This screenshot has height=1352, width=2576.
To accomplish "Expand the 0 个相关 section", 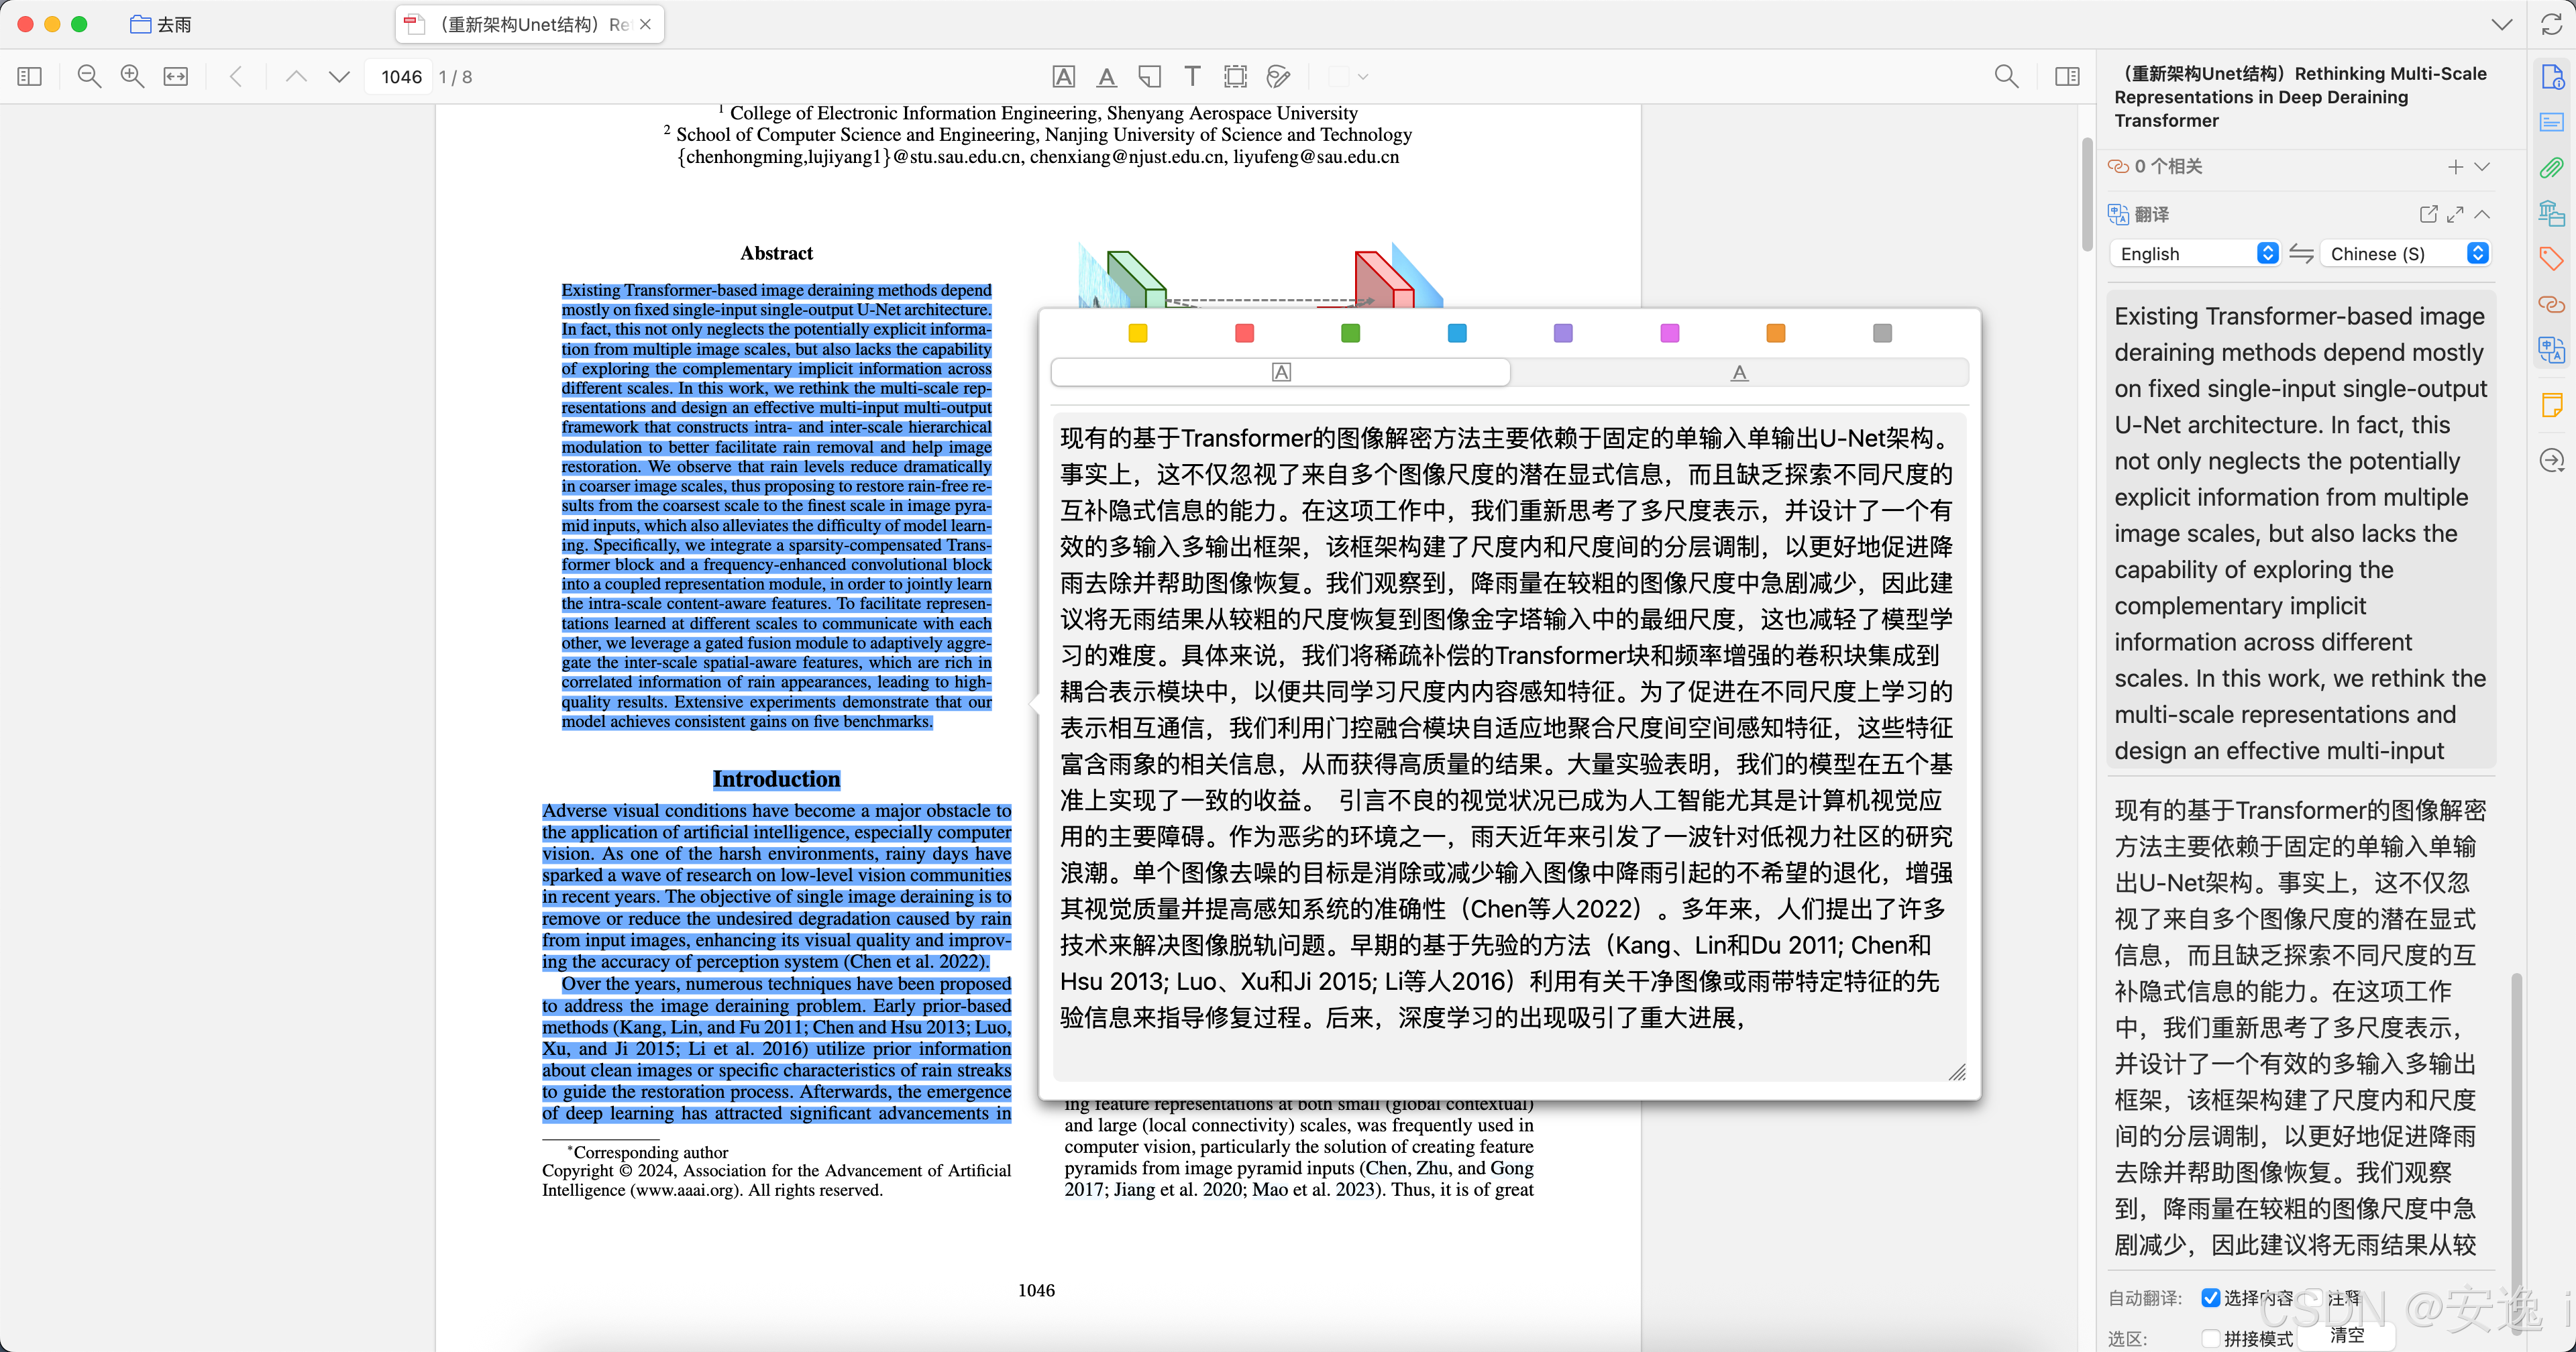I will pos(2482,167).
